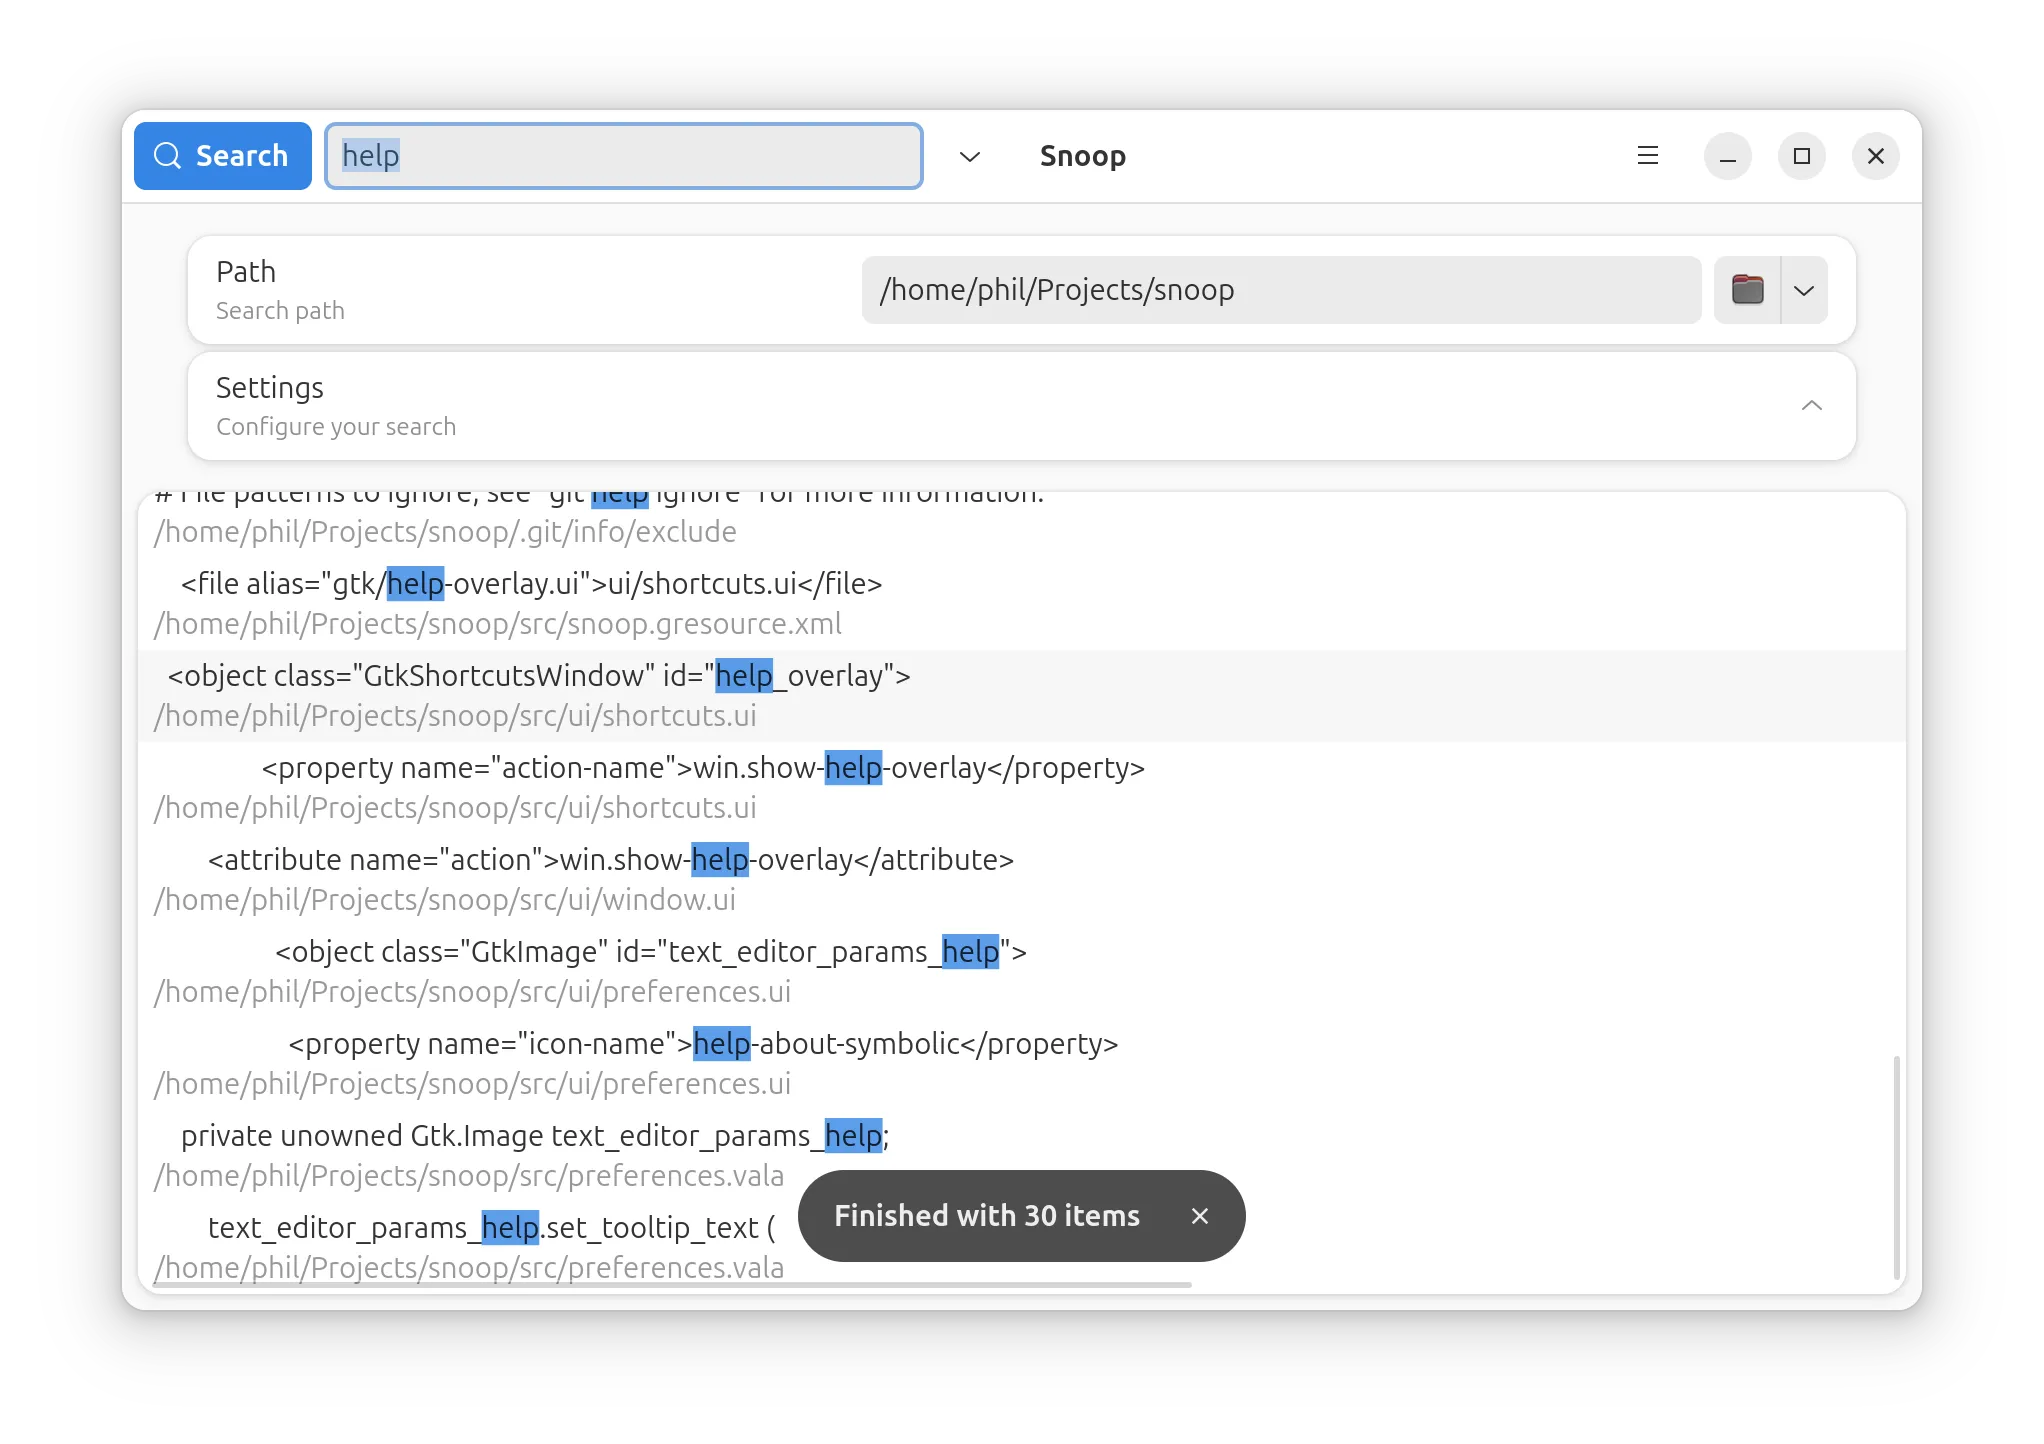Open the search history dropdown arrow
This screenshot has width=2044, height=1444.
pos(969,156)
